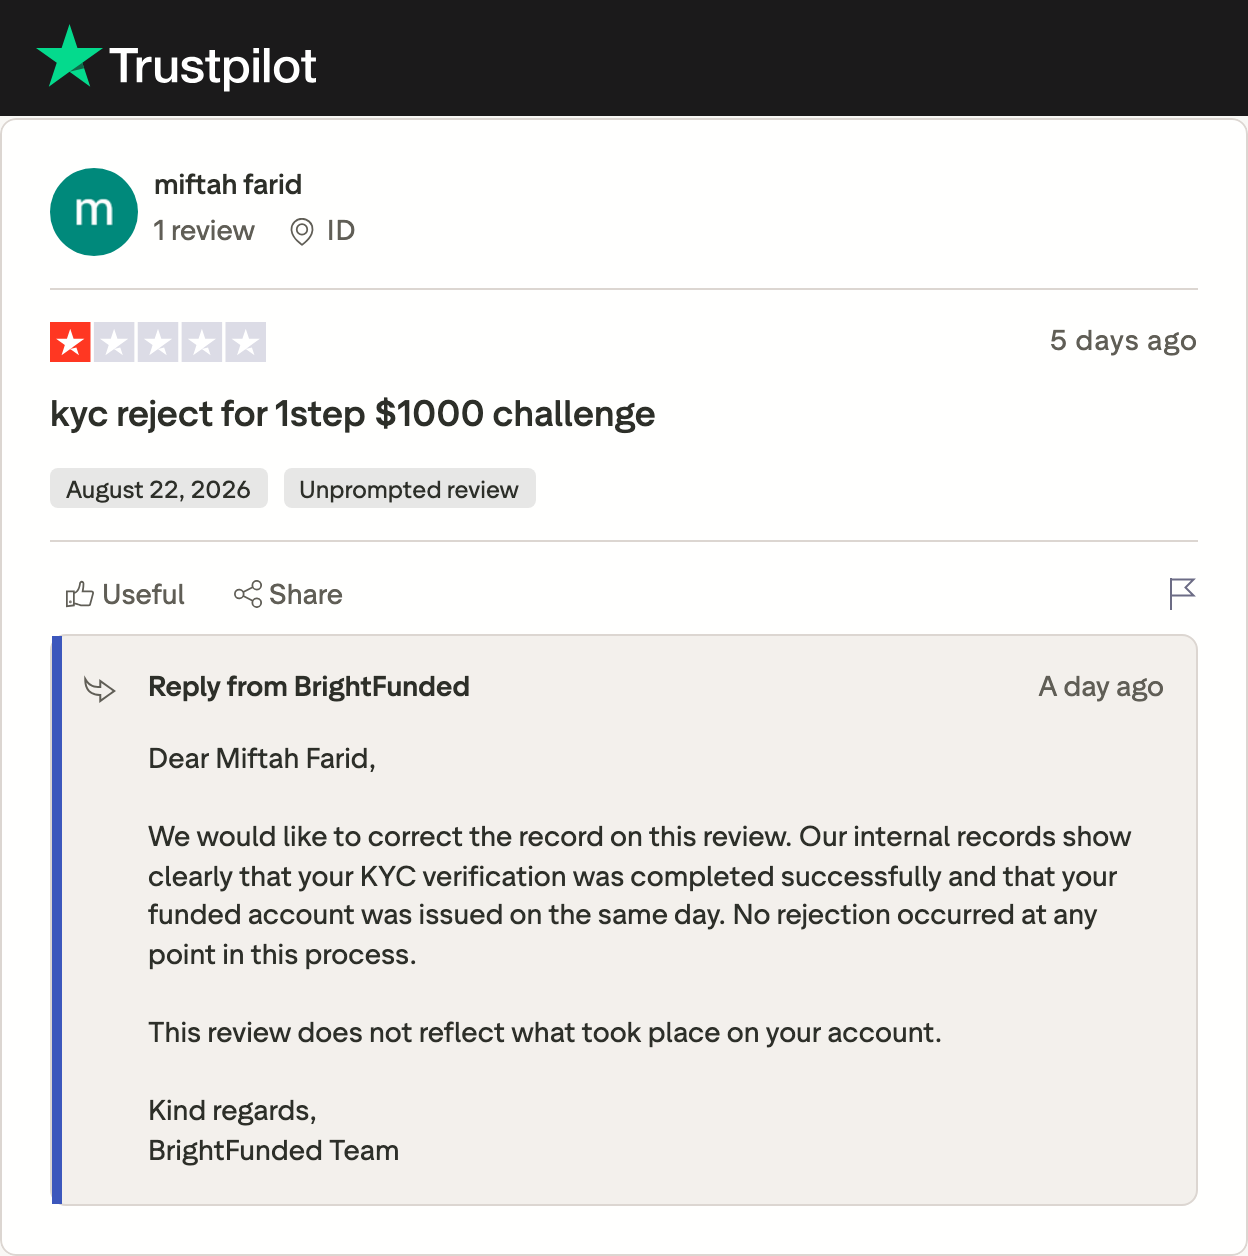Viewport: 1248px width, 1256px height.
Task: Click the August 22, 2026 date tag
Action: [159, 489]
